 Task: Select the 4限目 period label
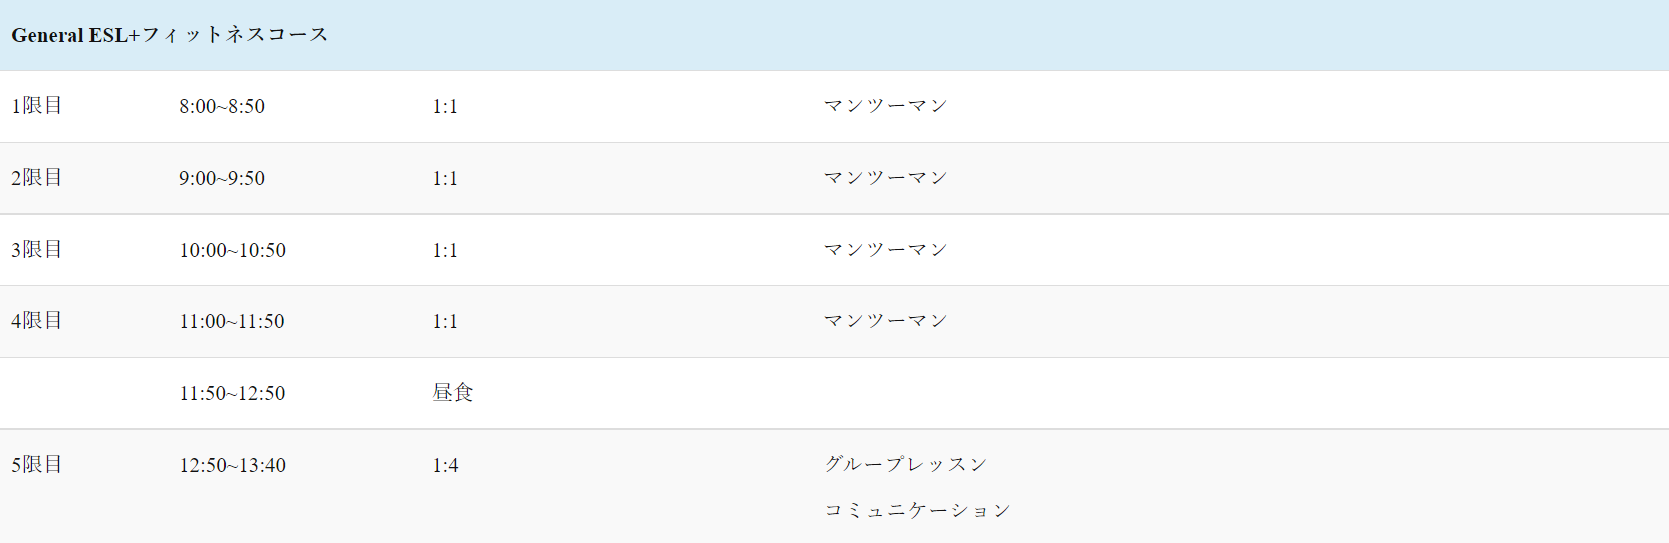tap(37, 321)
